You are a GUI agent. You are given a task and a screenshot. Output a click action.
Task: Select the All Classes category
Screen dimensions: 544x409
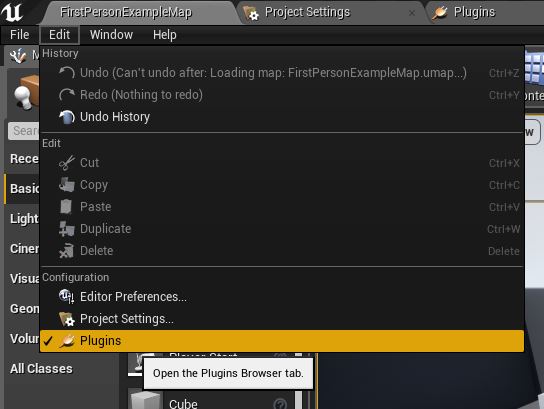point(41,369)
